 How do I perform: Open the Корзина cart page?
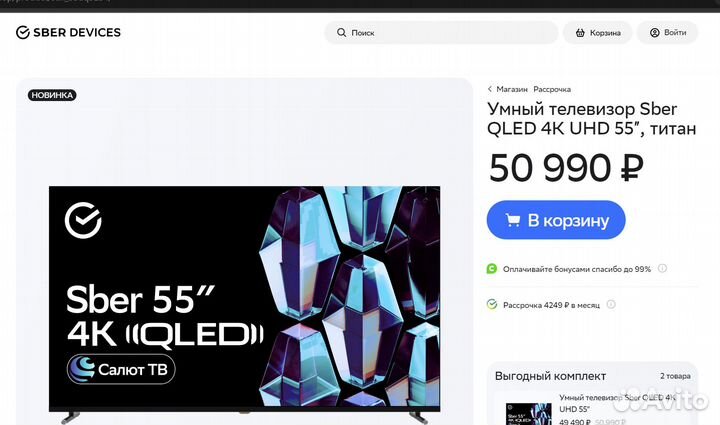(x=598, y=33)
